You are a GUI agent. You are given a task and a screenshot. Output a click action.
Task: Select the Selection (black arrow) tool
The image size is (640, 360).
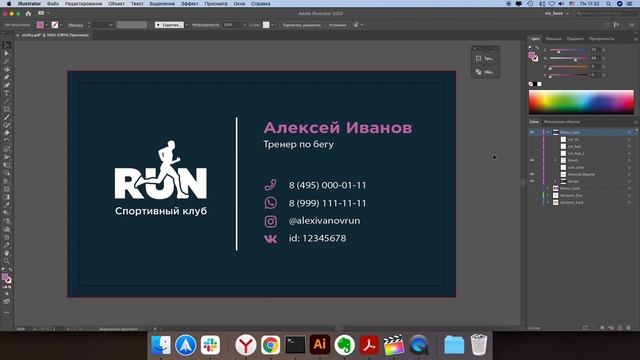click(7, 45)
